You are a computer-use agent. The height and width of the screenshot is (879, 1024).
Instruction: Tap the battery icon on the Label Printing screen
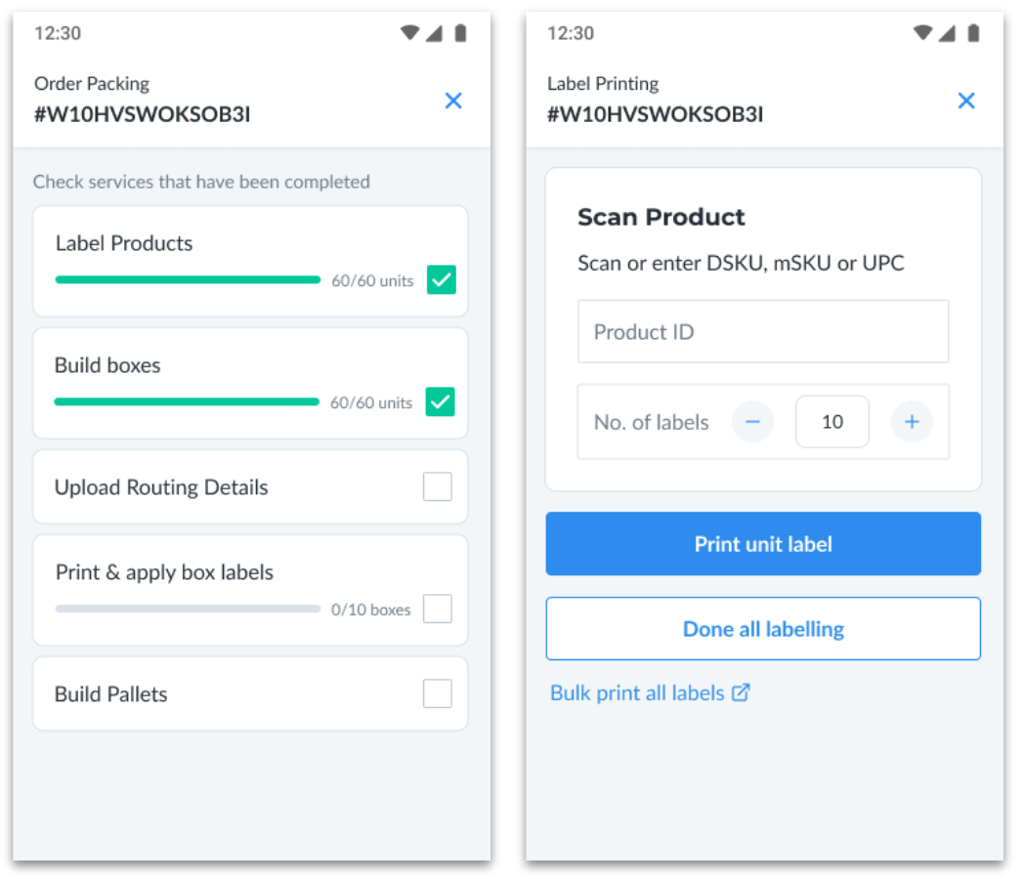pos(973,33)
